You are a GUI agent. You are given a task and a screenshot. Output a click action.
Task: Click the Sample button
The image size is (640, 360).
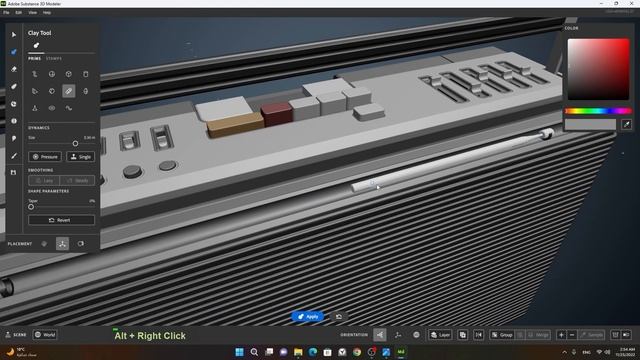[x=591, y=335]
